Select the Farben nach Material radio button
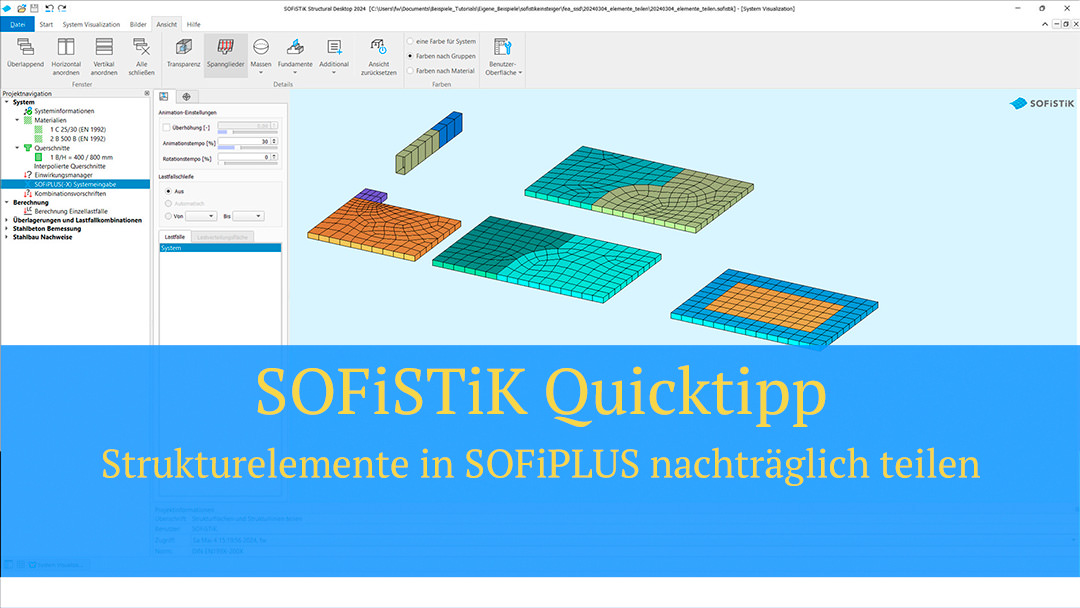The image size is (1080, 608). (413, 70)
